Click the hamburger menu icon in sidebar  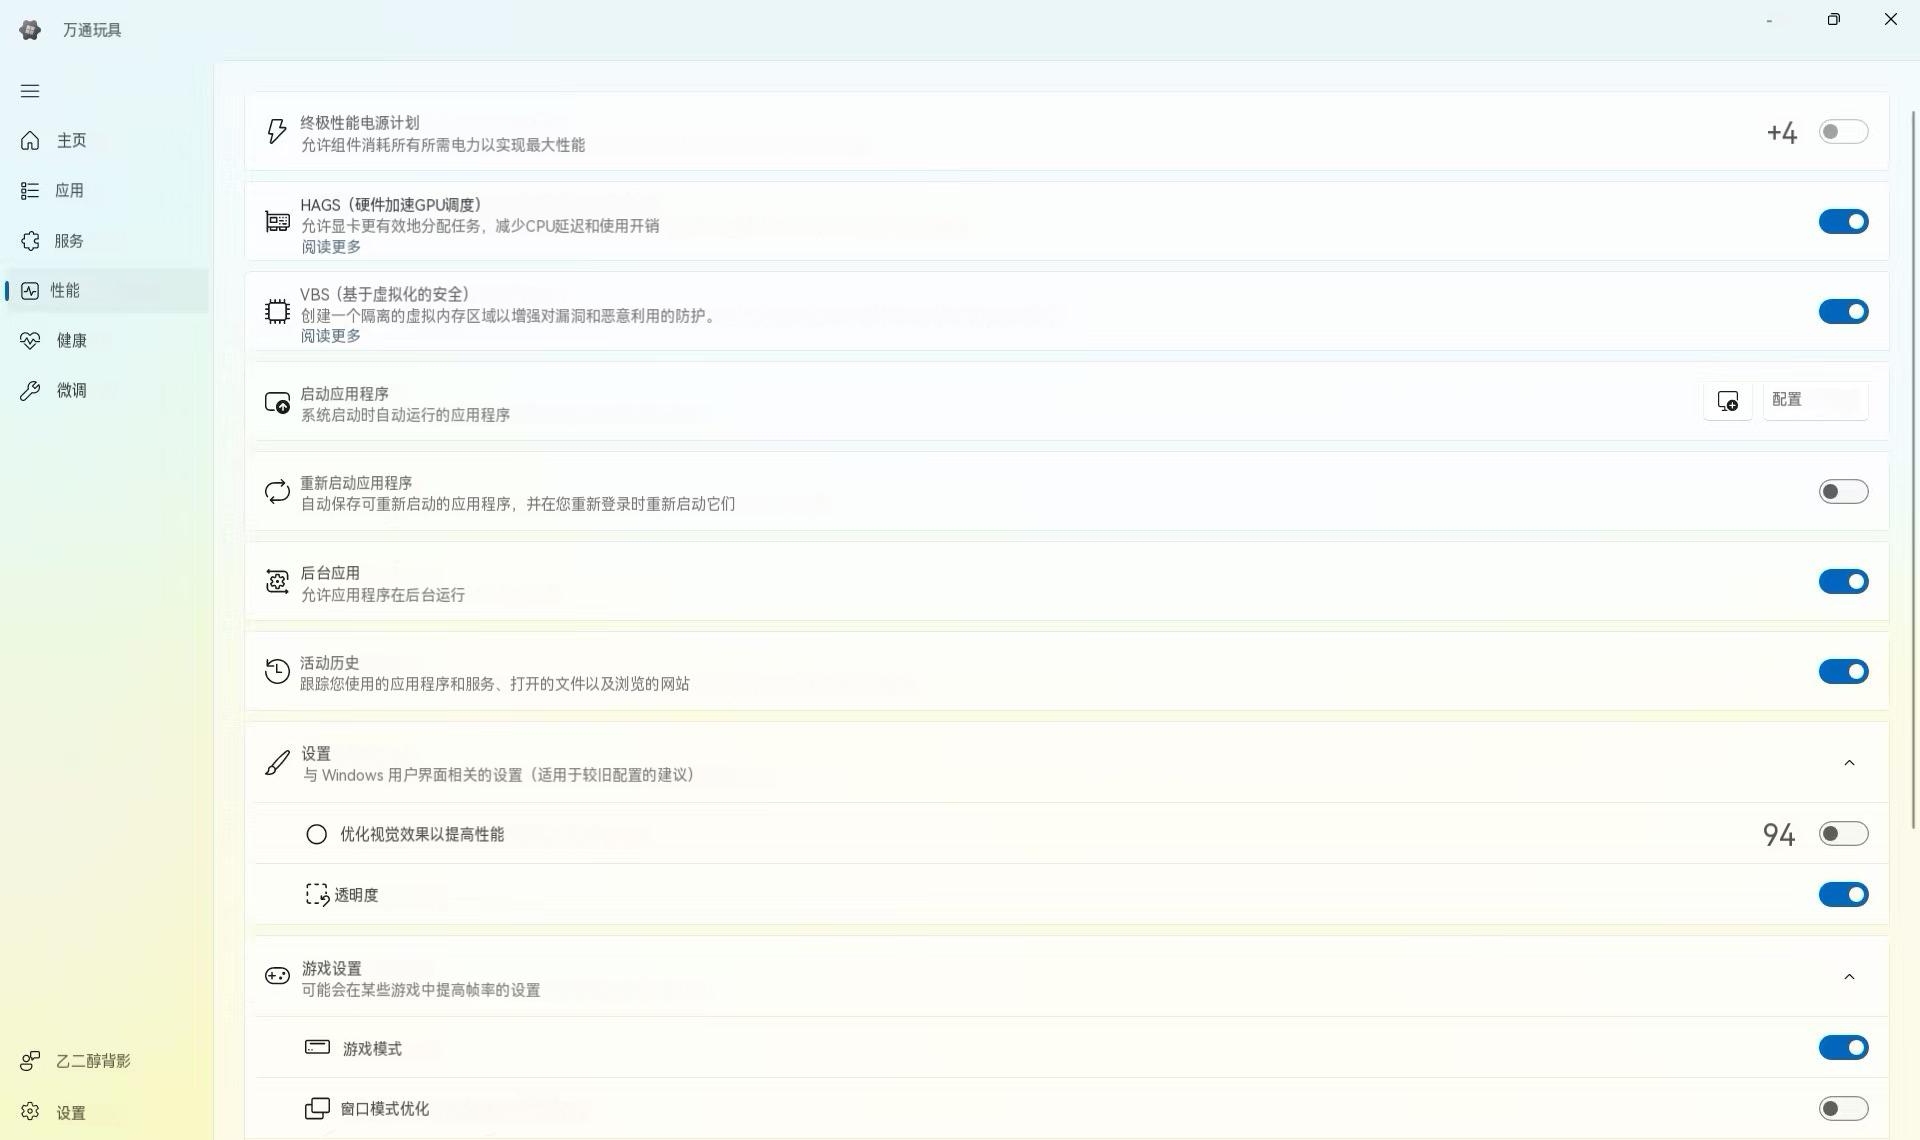(x=30, y=91)
